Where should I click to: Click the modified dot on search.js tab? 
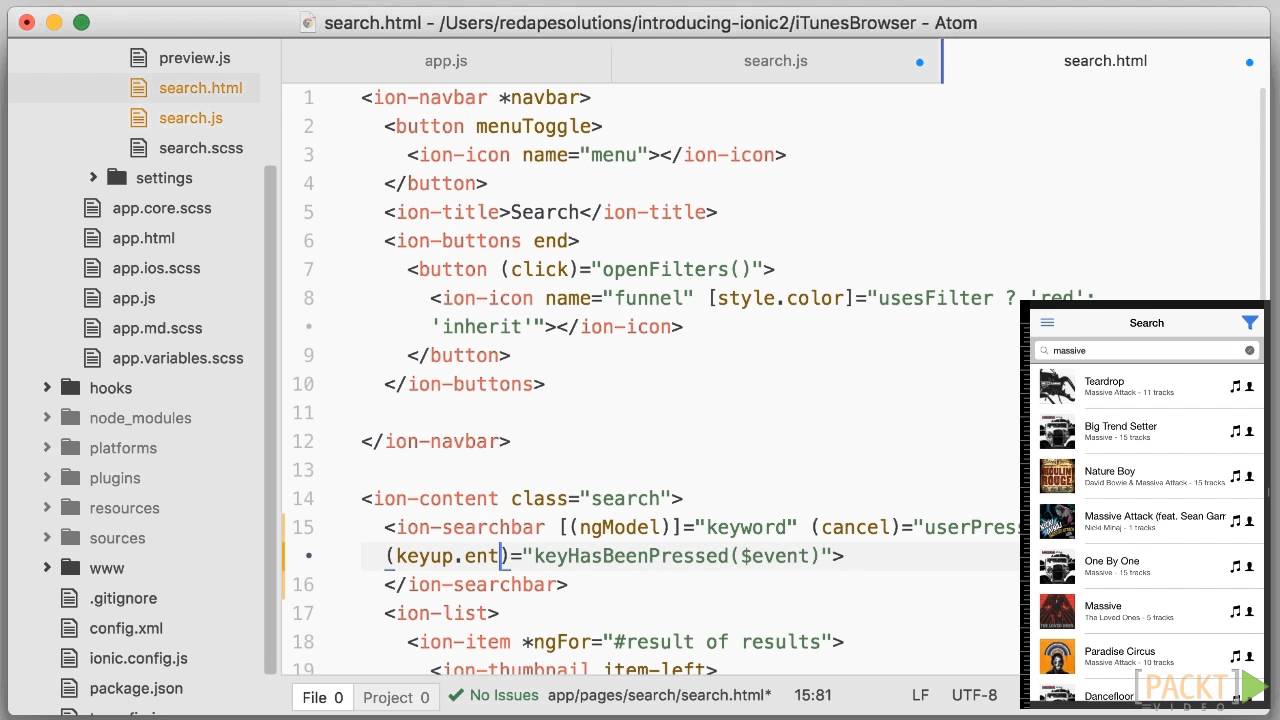pyautogui.click(x=920, y=62)
